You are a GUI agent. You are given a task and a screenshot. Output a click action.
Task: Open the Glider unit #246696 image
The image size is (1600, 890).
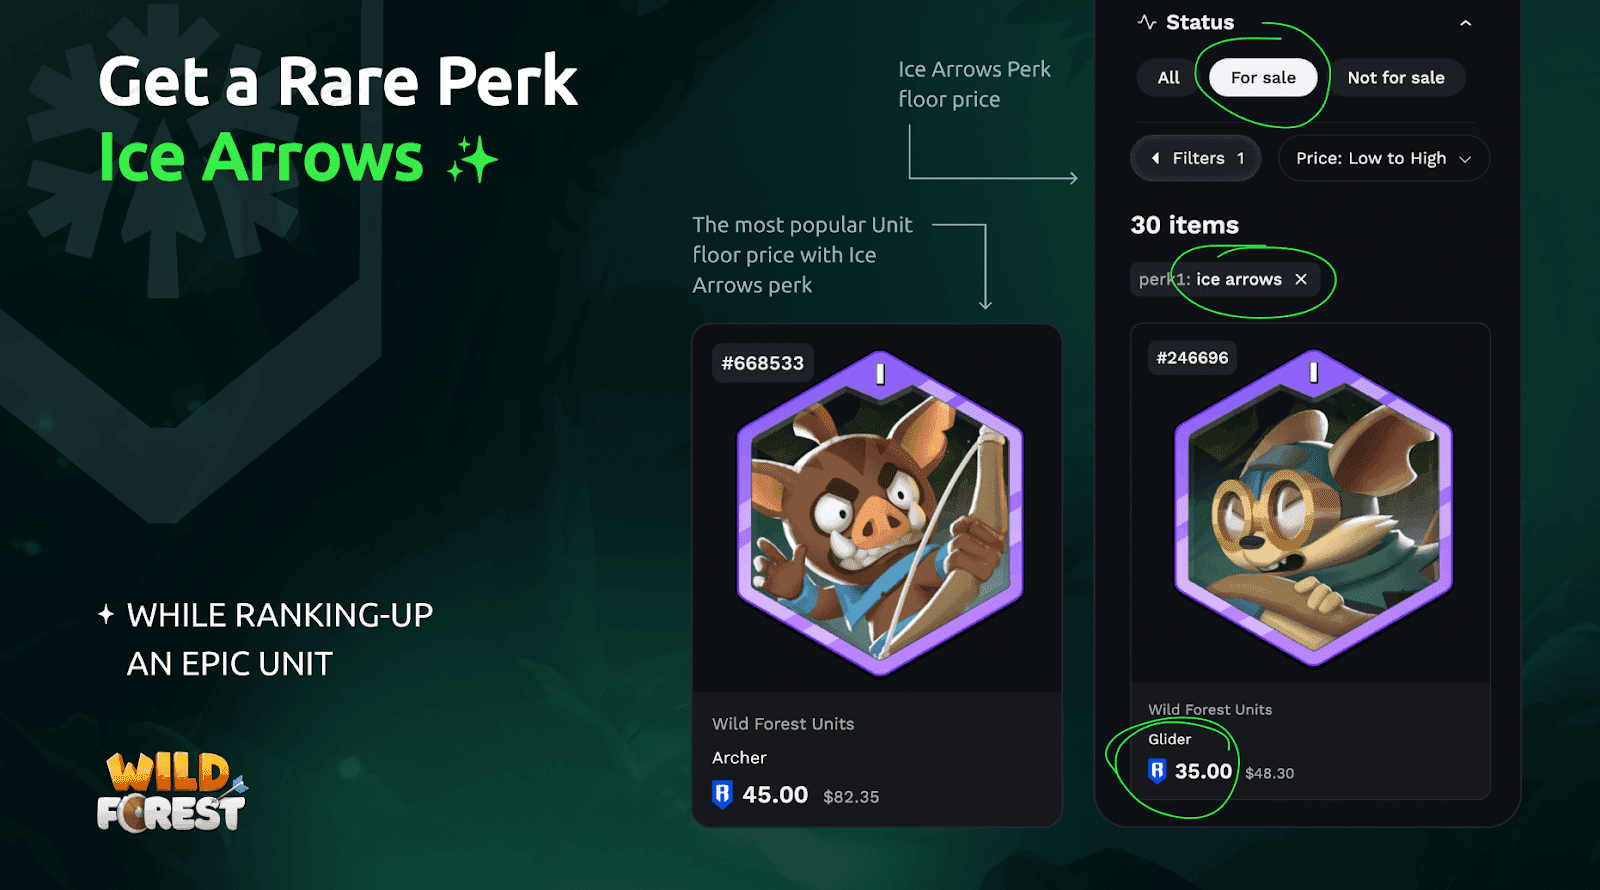coord(1313,508)
